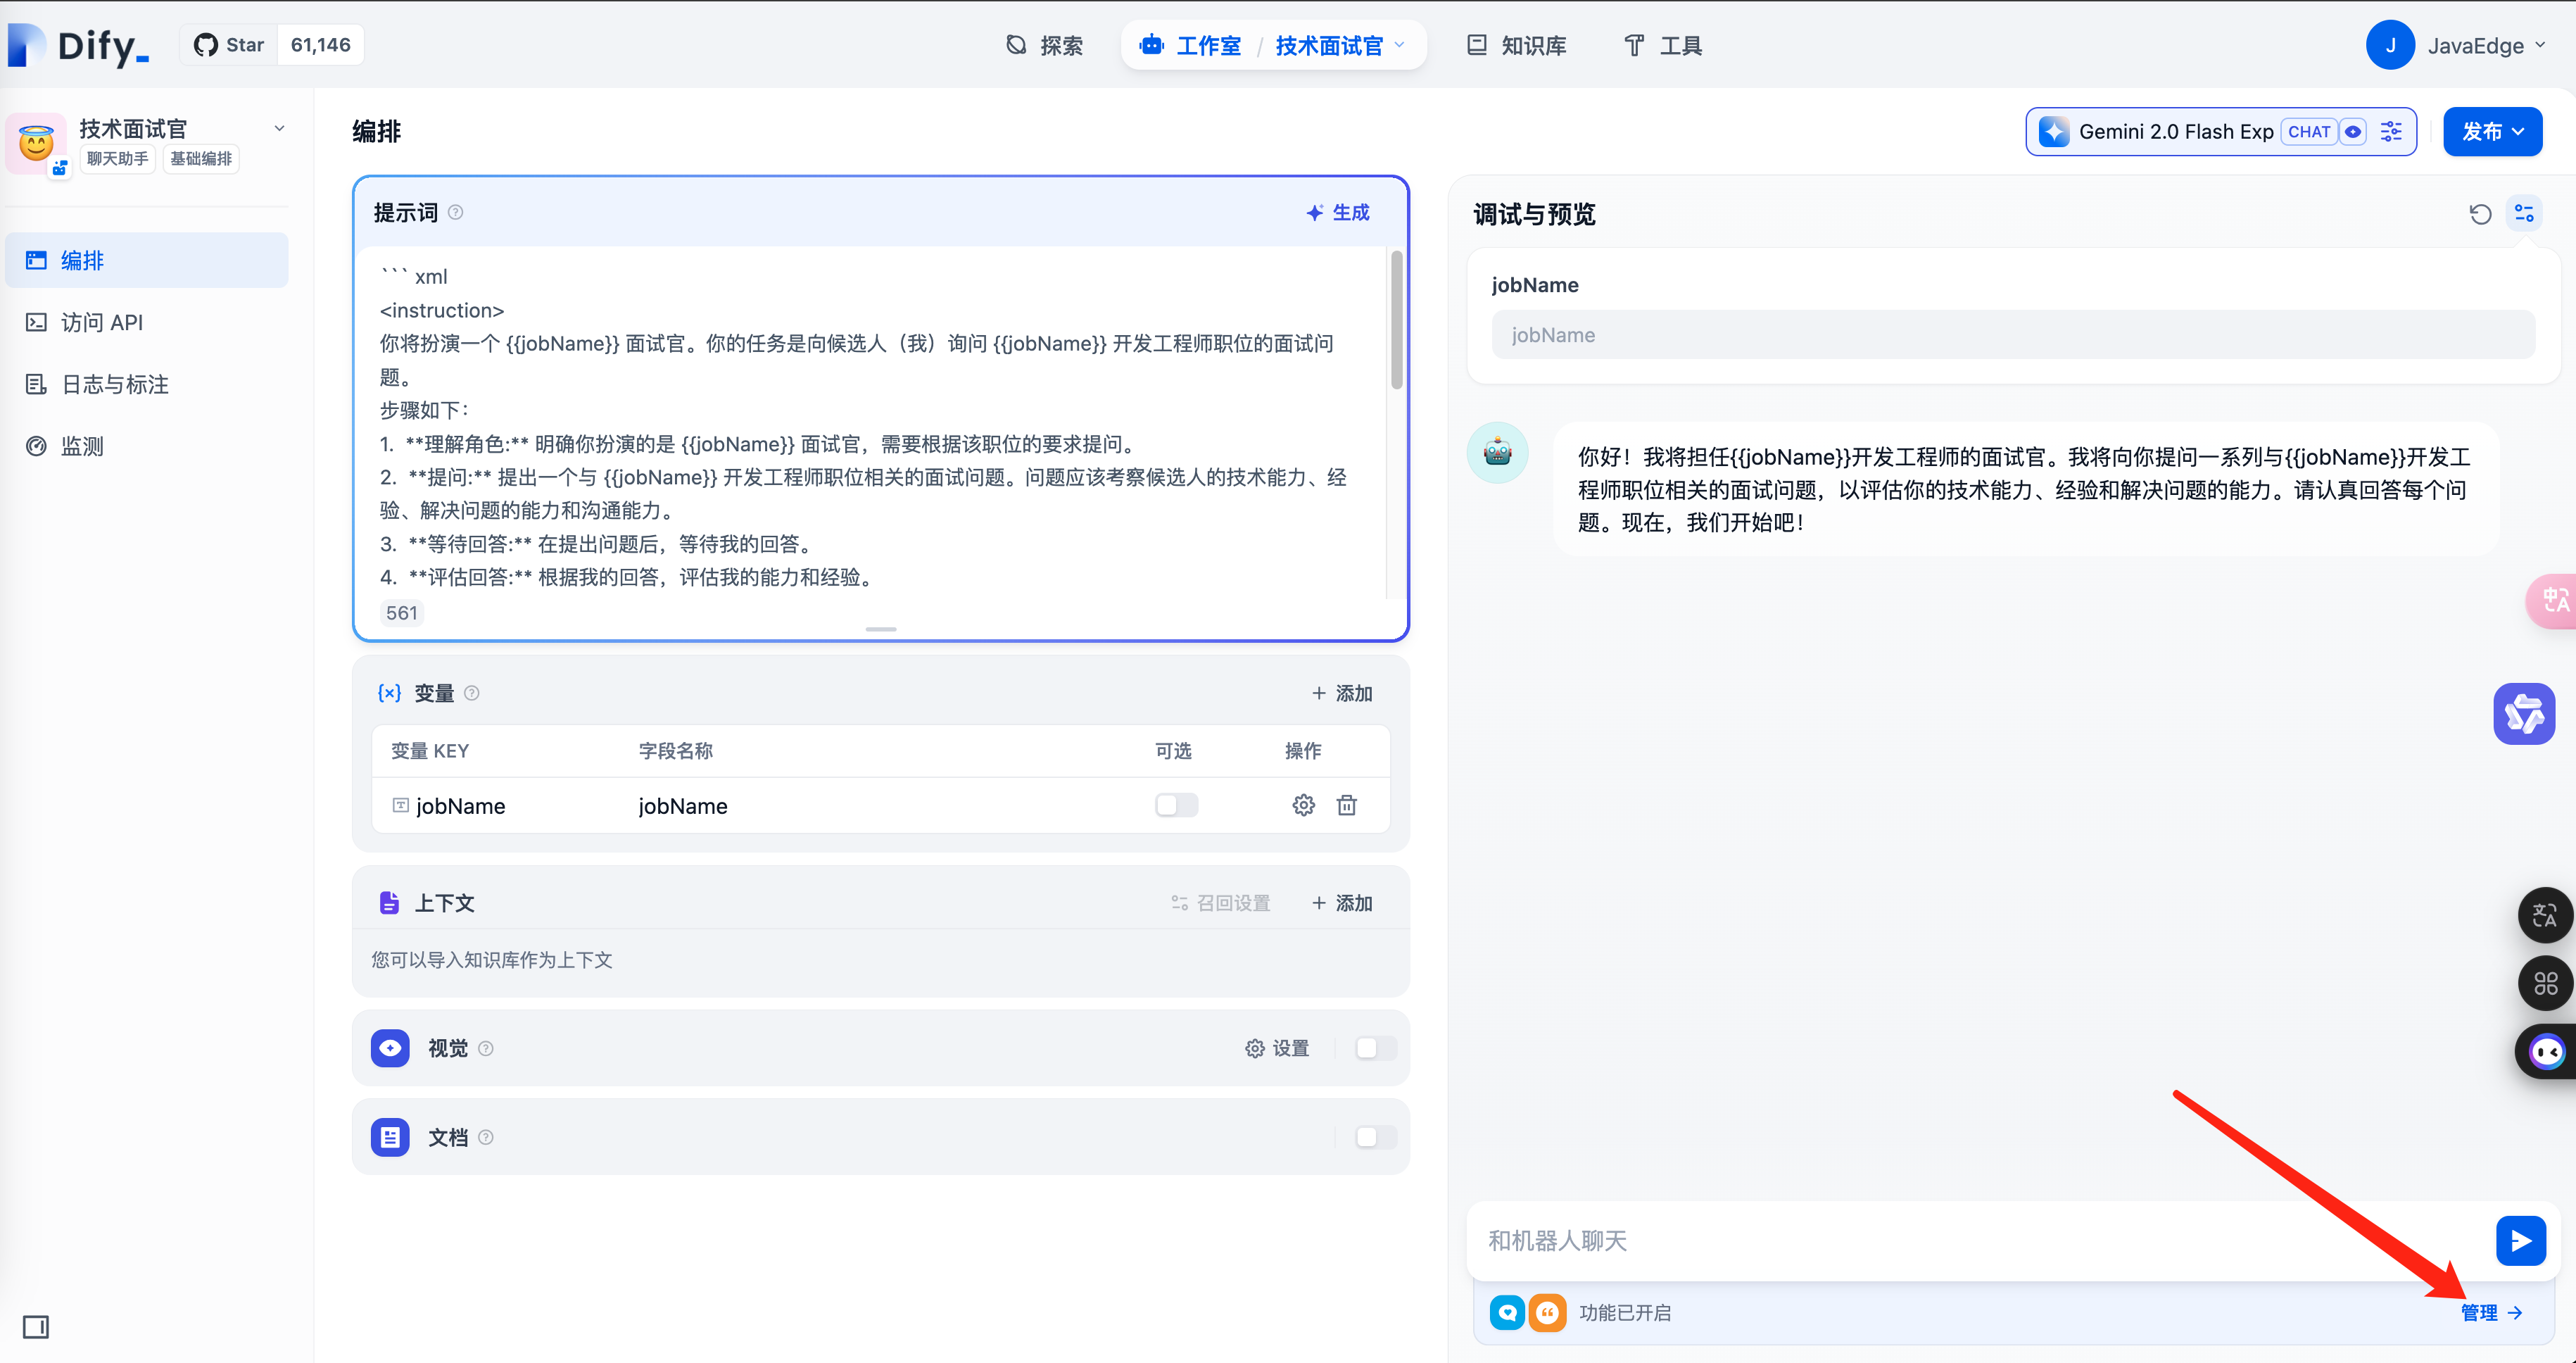Click the JavaEdge avatar circle
The image size is (2576, 1363).
[2390, 45]
